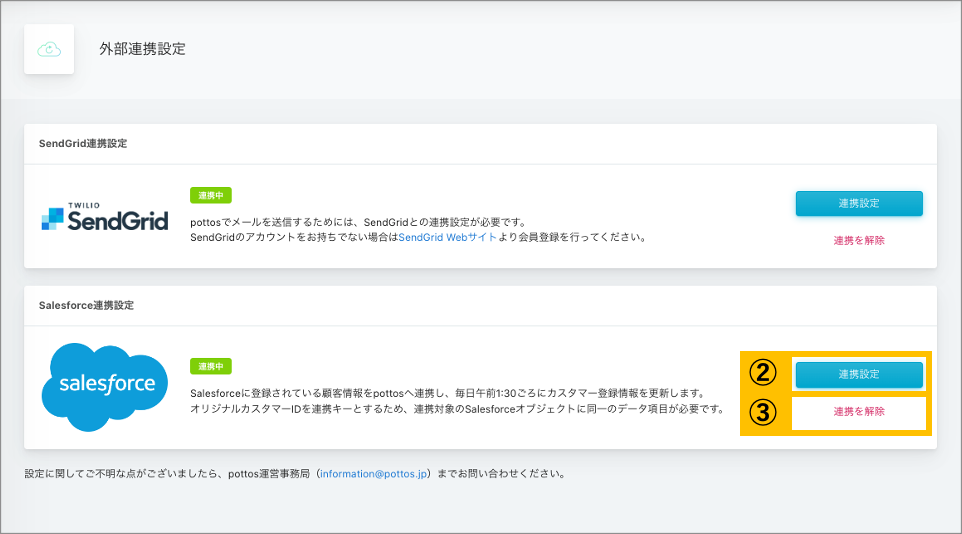Viewport: 962px width, 534px height.
Task: Click the Twilio SendGrid logo
Action: tap(105, 217)
